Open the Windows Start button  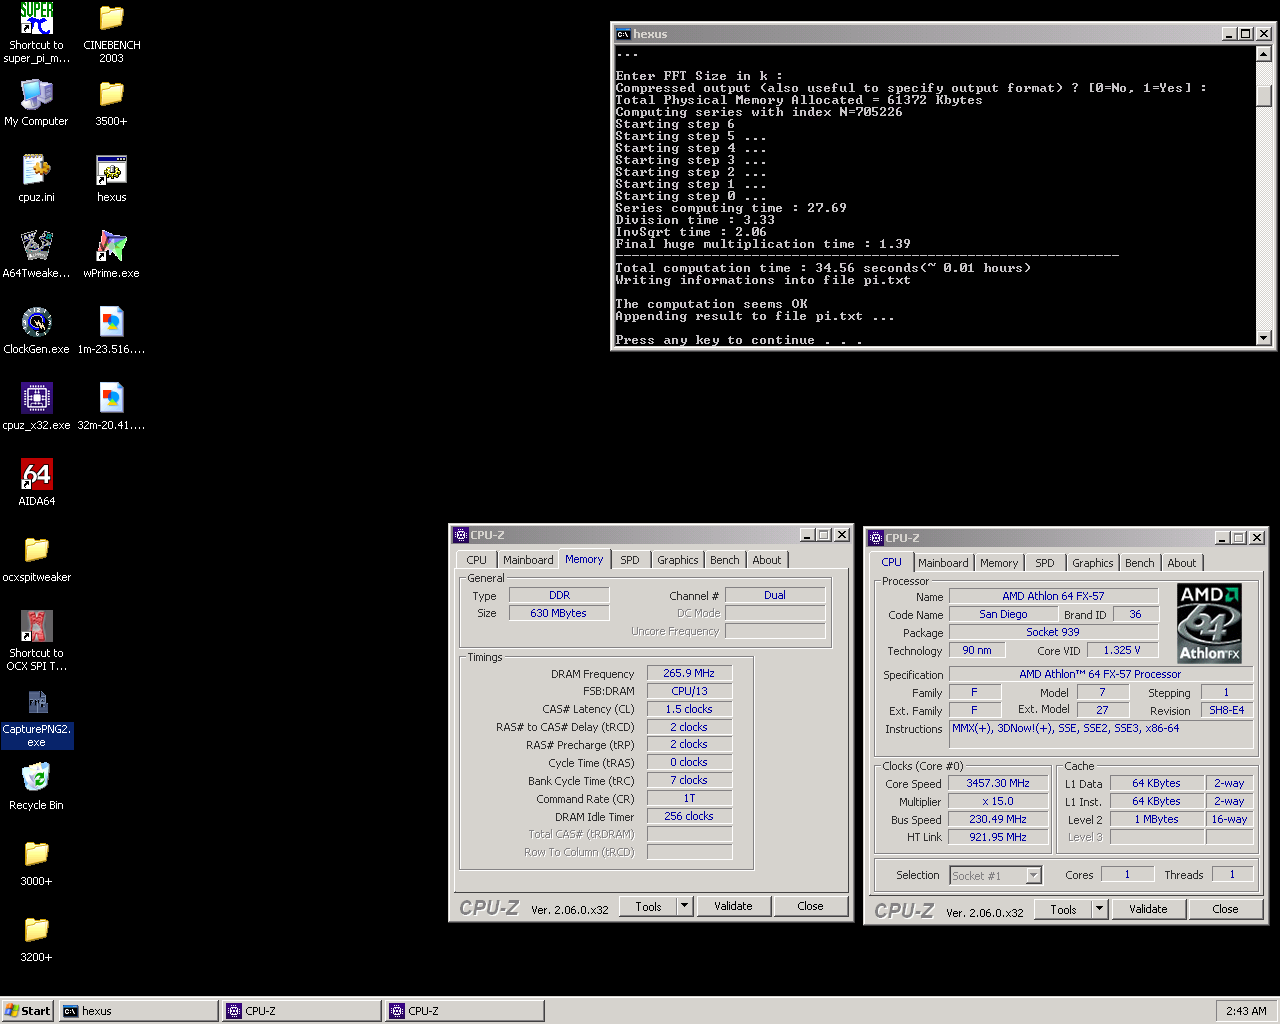point(28,1011)
